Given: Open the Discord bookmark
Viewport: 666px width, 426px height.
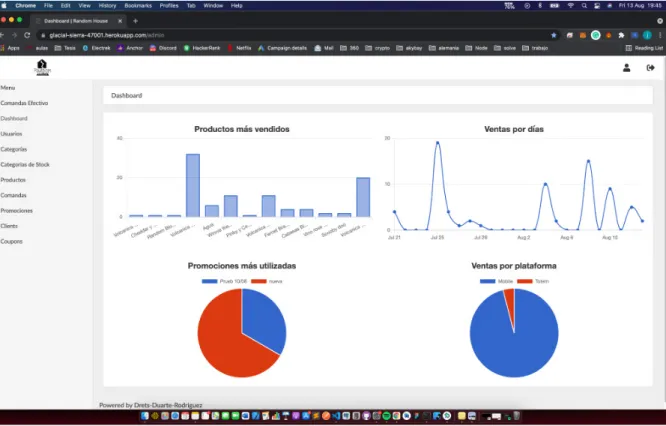Looking at the screenshot, I should 163,48.
